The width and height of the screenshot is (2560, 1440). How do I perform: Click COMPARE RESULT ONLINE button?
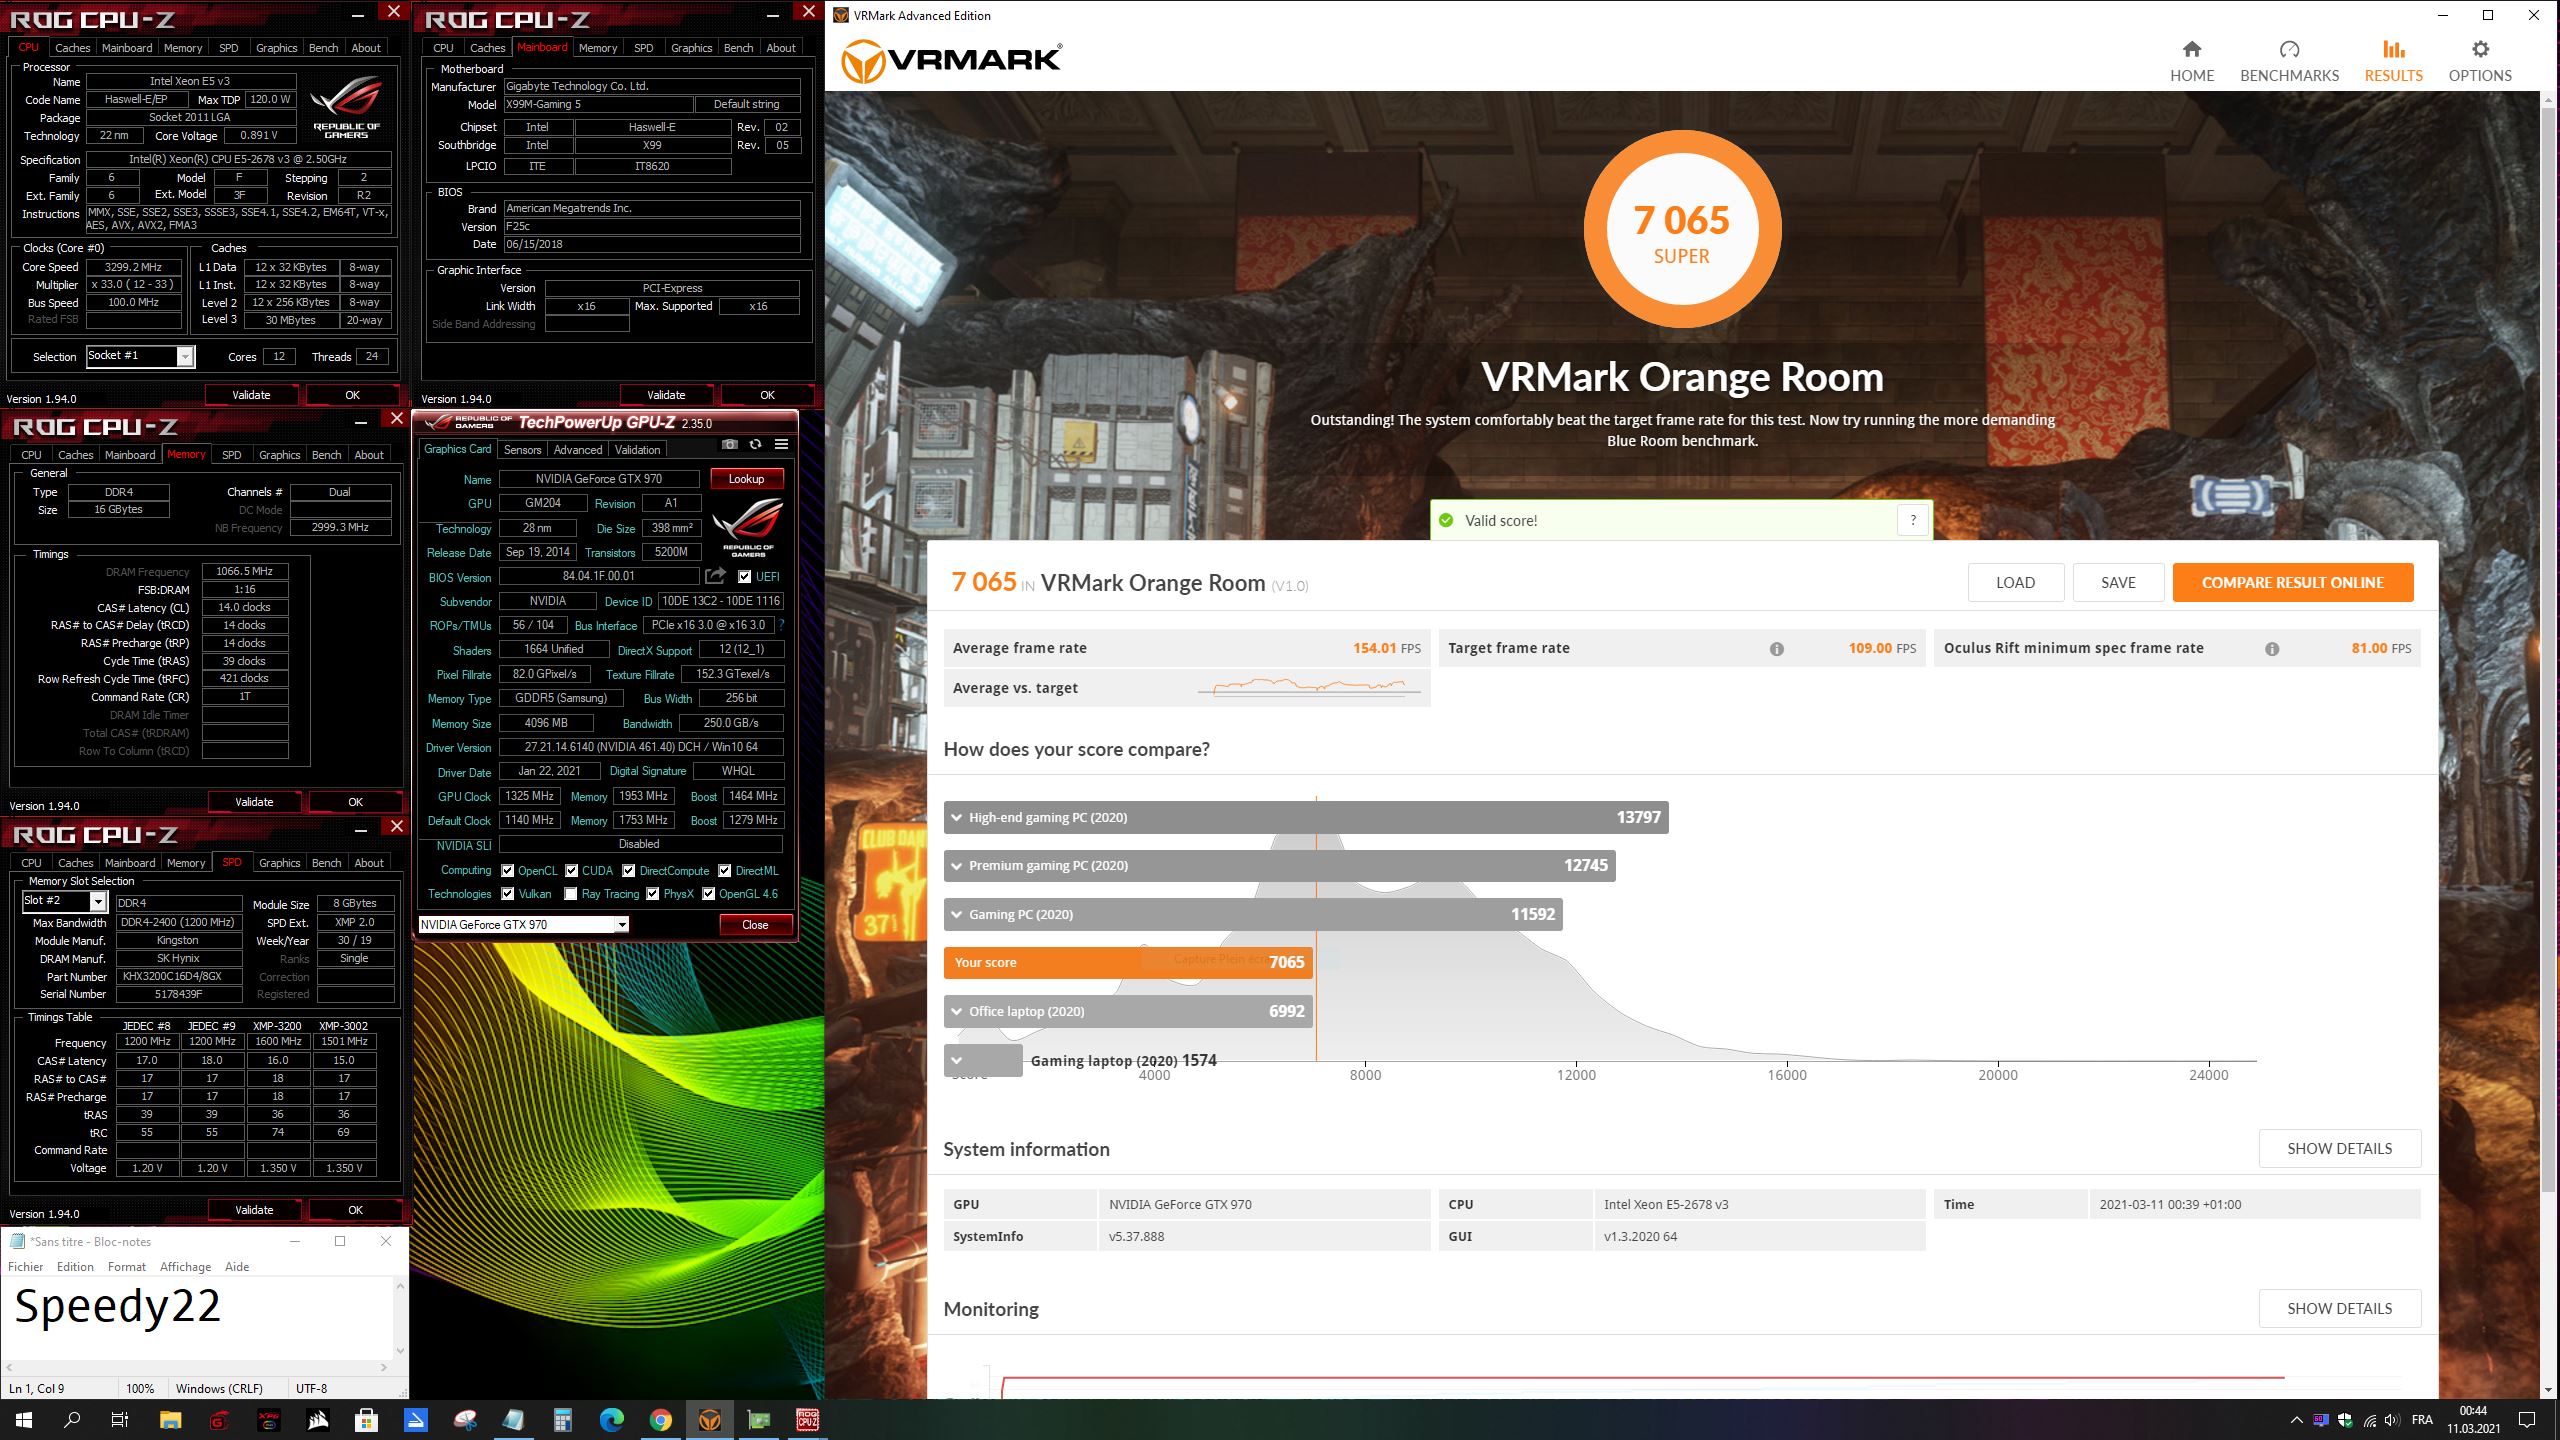pos(2292,583)
